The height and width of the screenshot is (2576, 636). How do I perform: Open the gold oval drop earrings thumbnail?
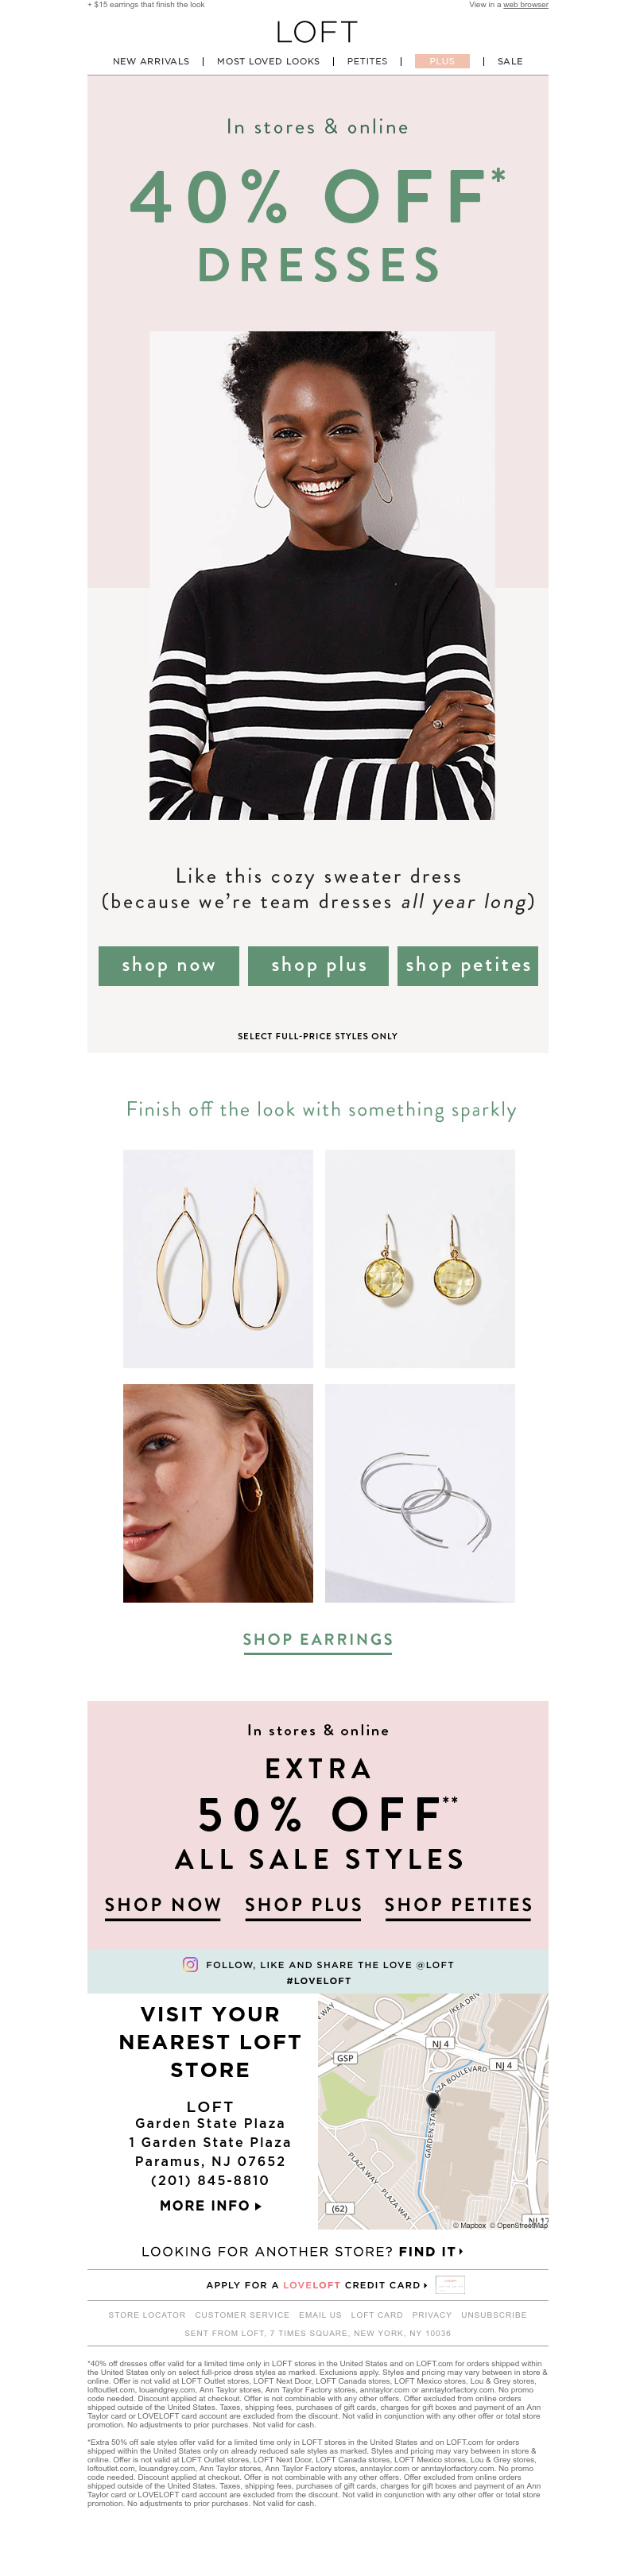tap(218, 1258)
